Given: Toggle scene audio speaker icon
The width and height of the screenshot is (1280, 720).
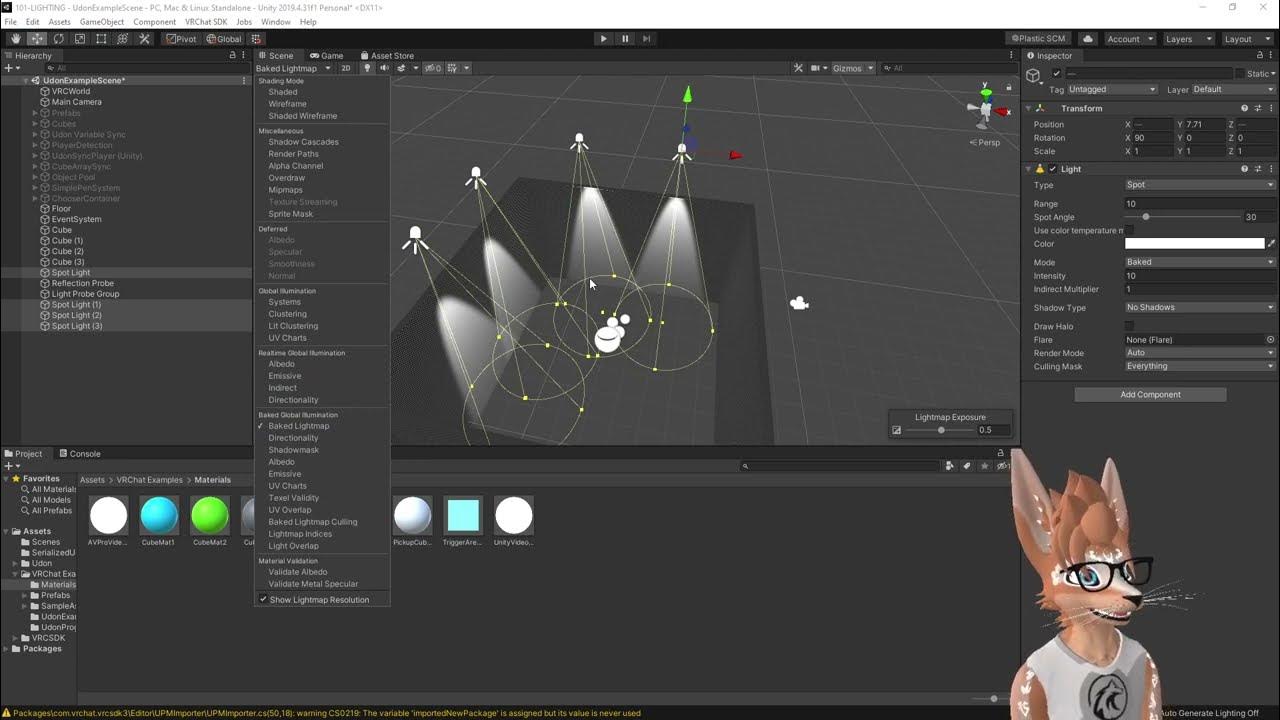Looking at the screenshot, I should tap(384, 68).
